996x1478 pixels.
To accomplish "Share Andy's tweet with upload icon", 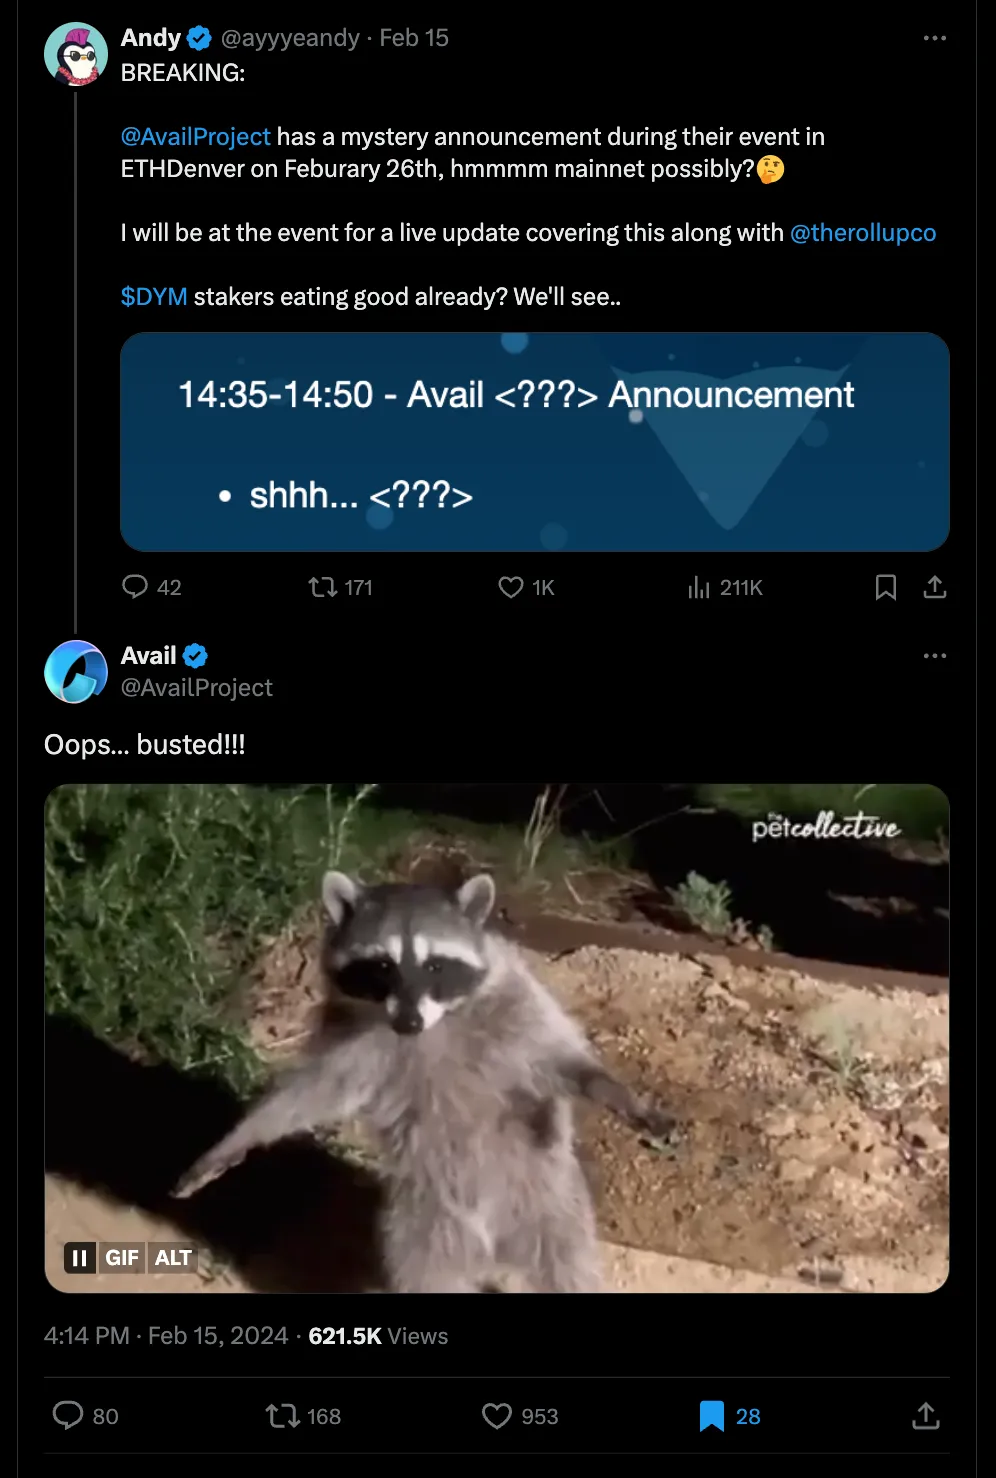I will click(935, 587).
